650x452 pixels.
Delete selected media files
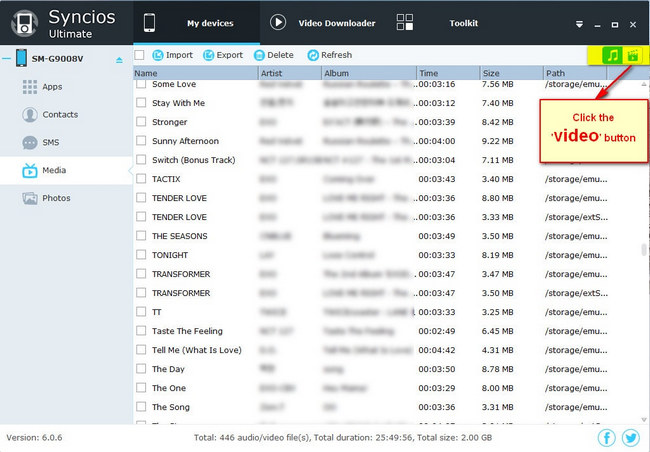click(x=274, y=55)
